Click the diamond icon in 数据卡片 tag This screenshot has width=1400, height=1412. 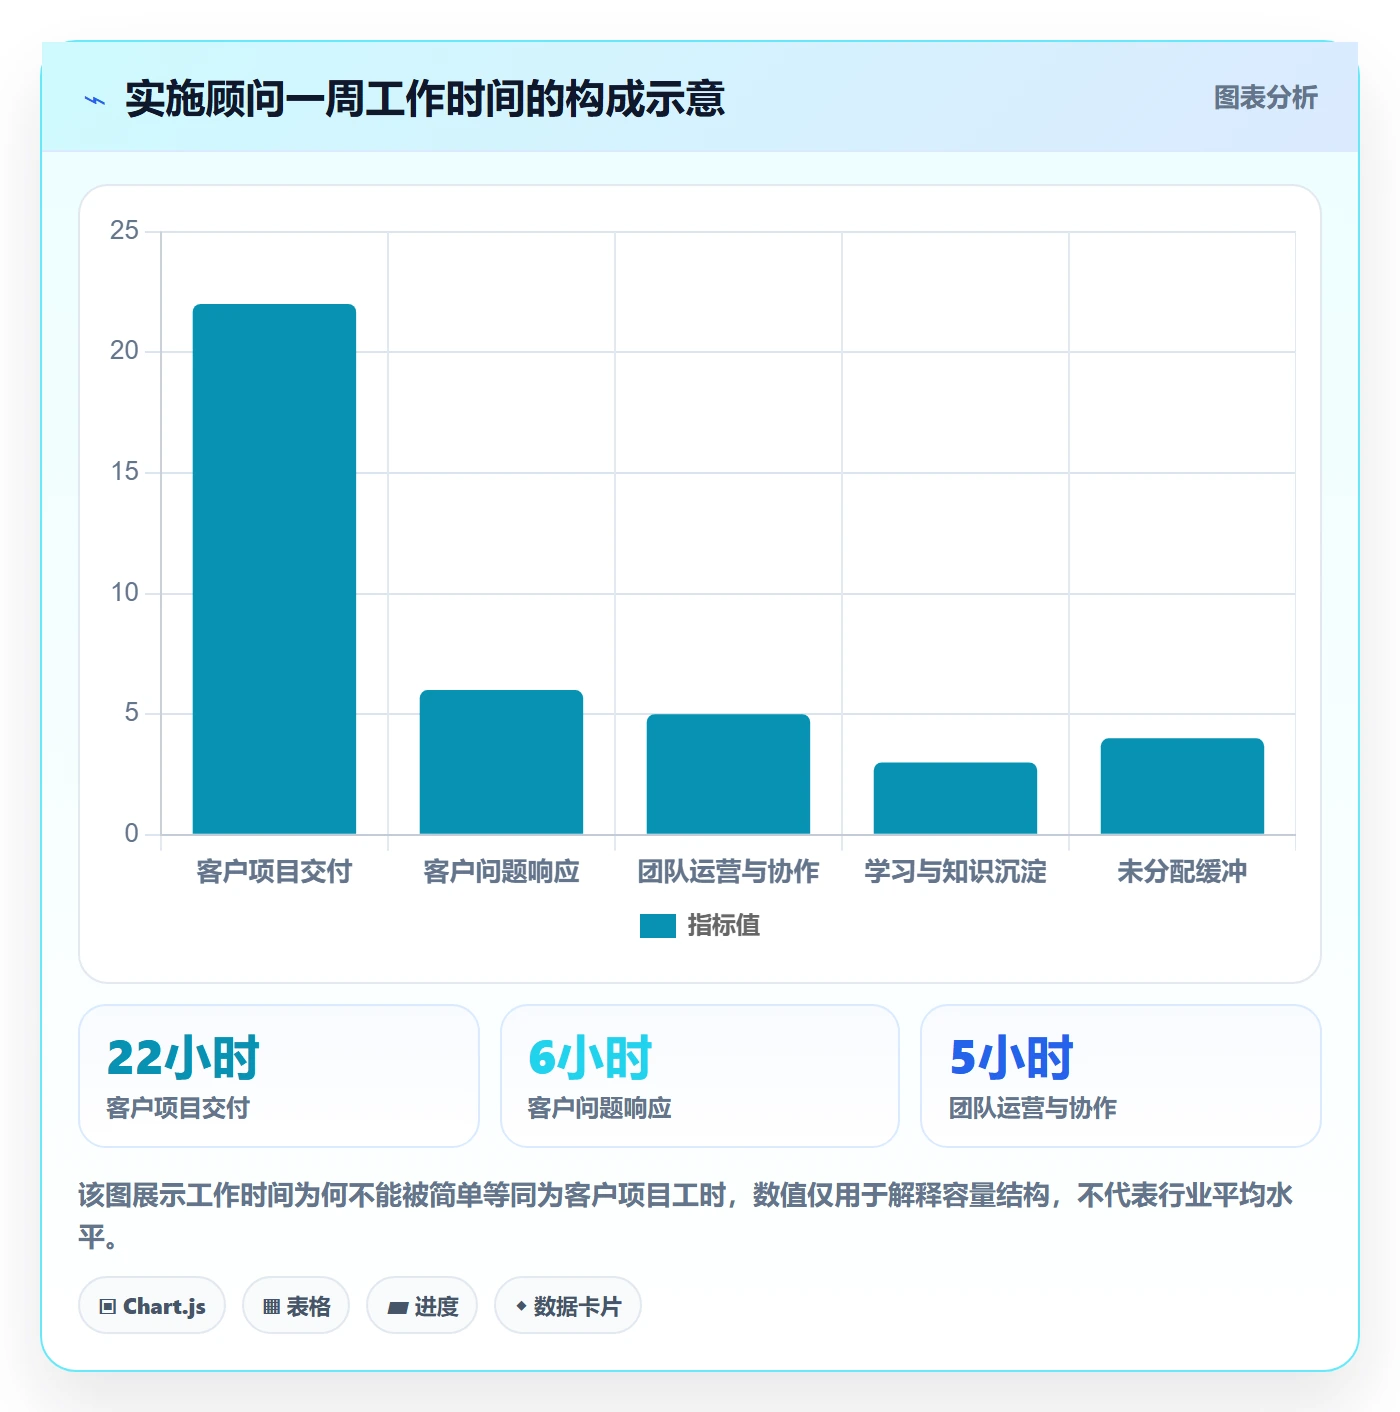[521, 1306]
